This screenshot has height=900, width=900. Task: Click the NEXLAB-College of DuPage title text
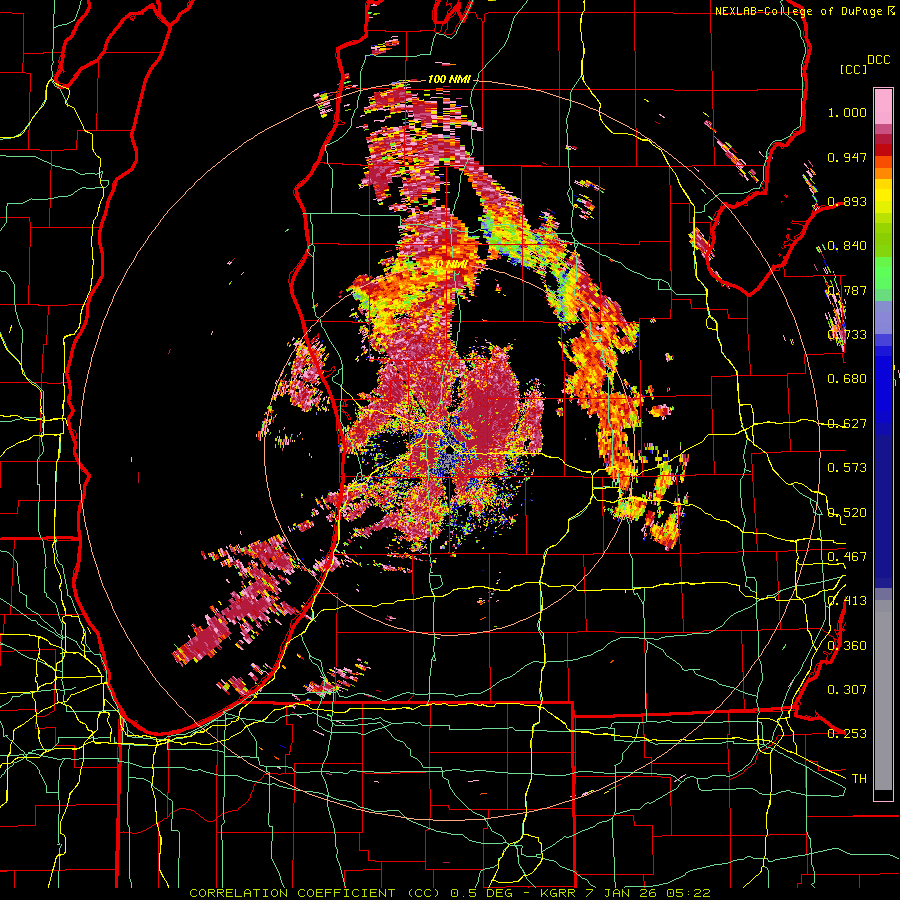[798, 11]
